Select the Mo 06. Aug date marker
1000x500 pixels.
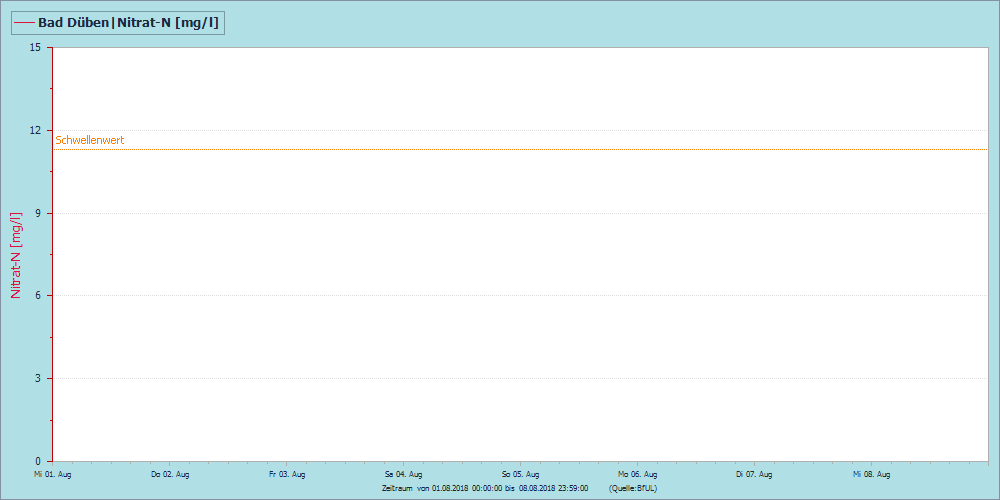click(x=637, y=474)
